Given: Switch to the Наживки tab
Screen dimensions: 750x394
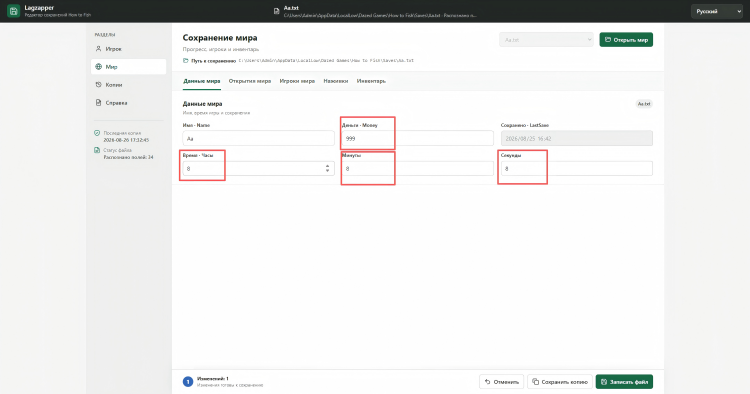Looking at the screenshot, I should coord(336,81).
